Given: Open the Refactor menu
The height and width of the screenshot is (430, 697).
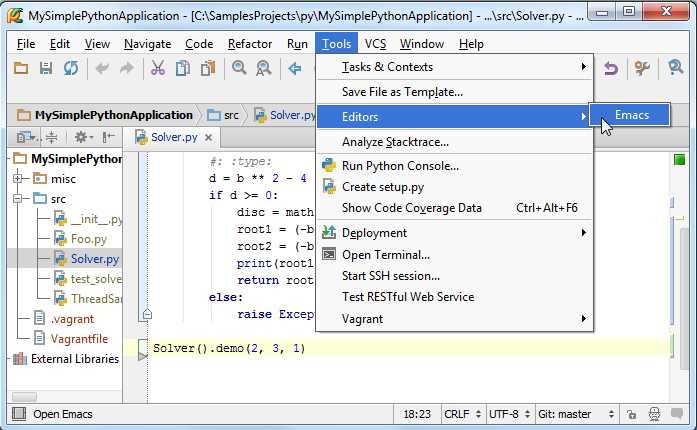Looking at the screenshot, I should [x=249, y=44].
